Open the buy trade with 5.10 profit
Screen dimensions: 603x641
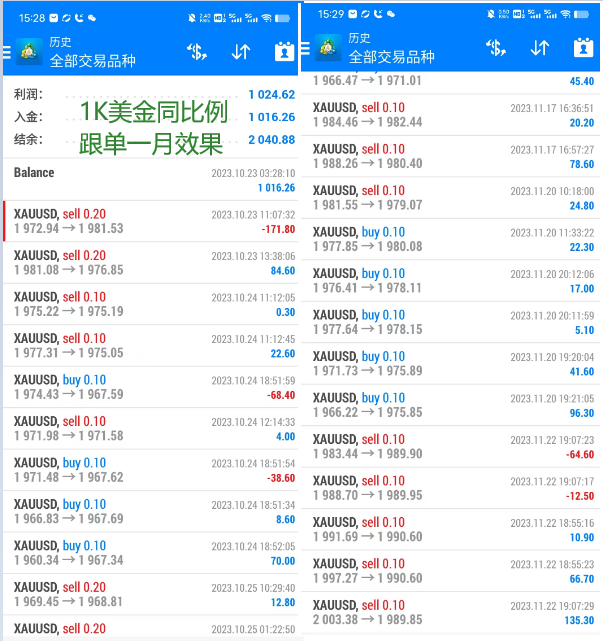(x=451, y=323)
